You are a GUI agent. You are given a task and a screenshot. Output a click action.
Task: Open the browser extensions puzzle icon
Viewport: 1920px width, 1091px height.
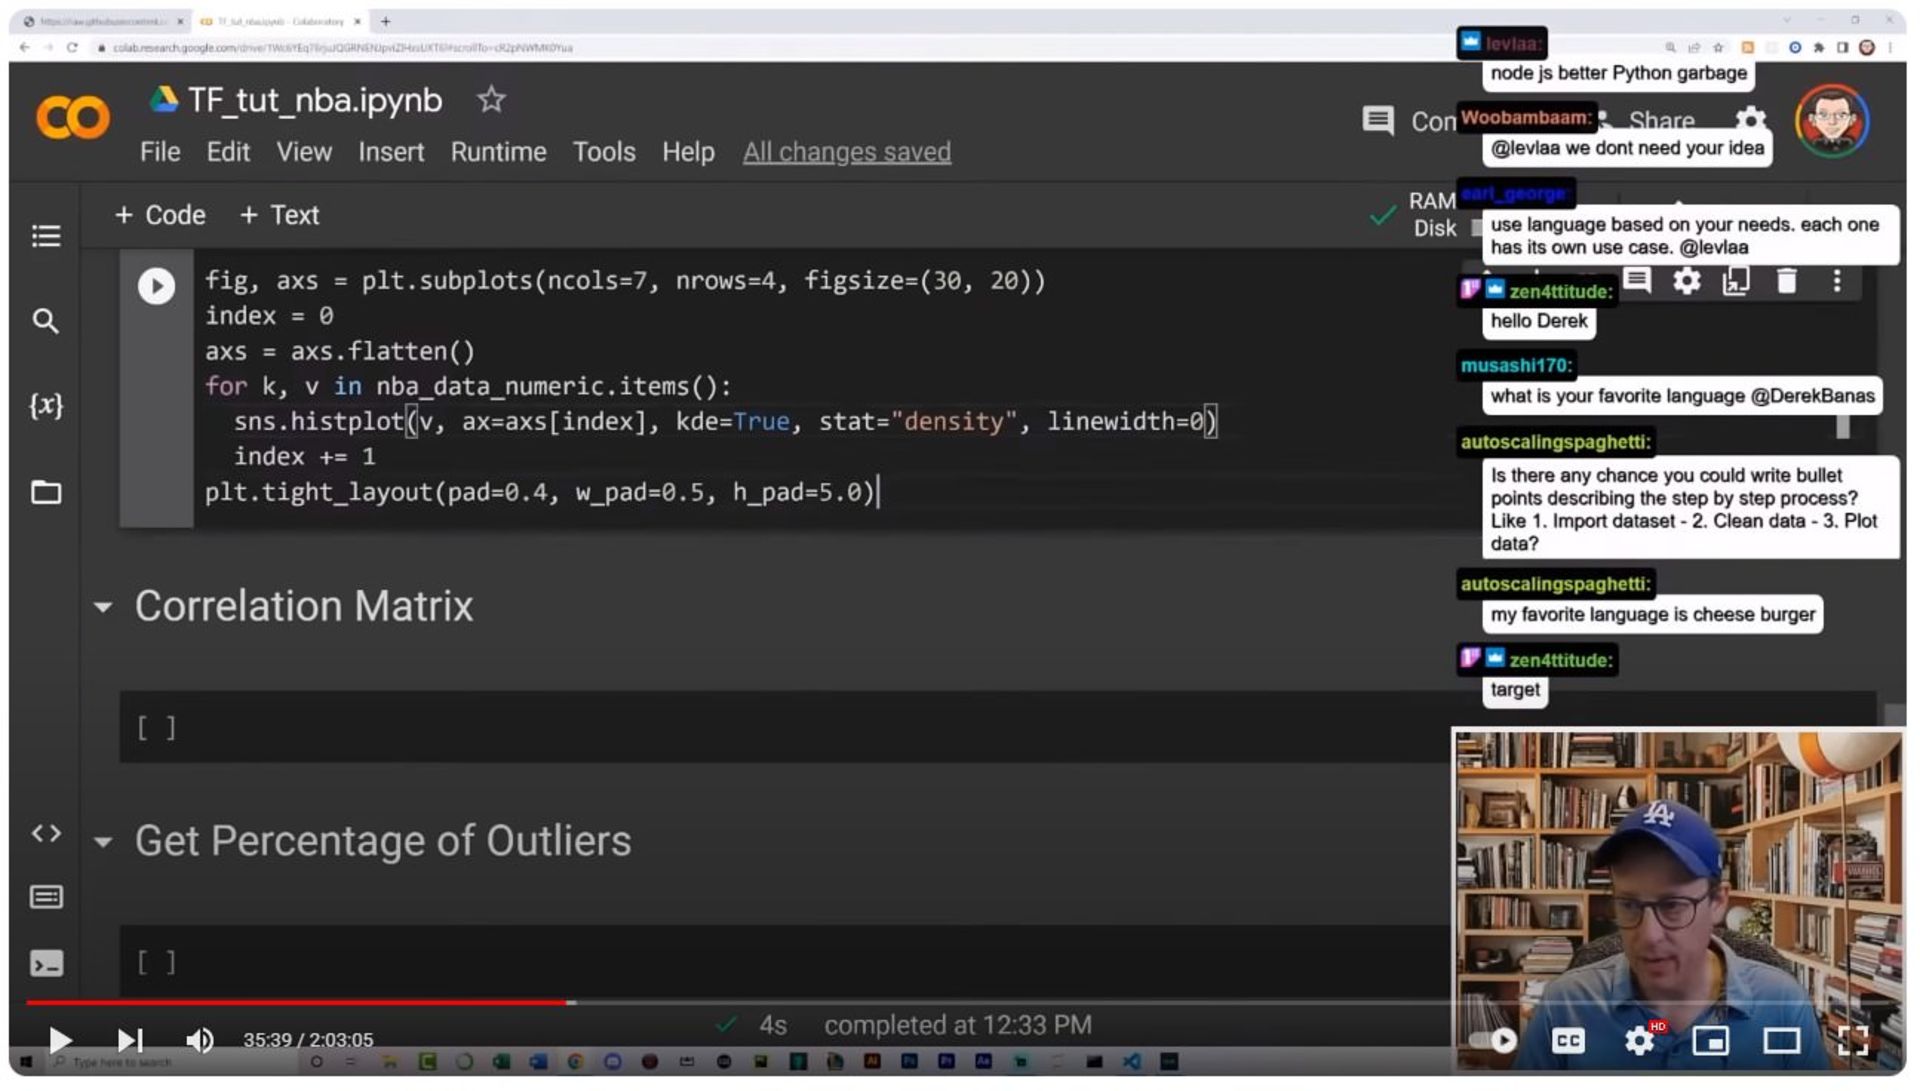pos(1819,47)
